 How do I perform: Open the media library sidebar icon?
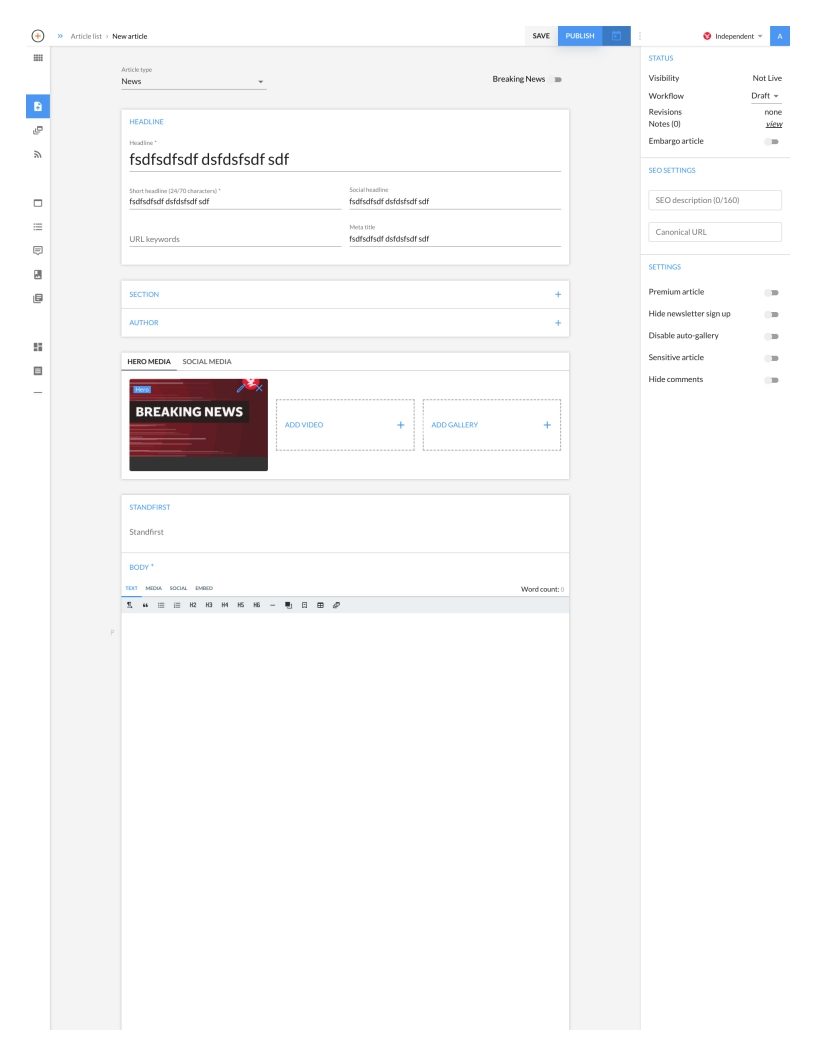[x=38, y=130]
